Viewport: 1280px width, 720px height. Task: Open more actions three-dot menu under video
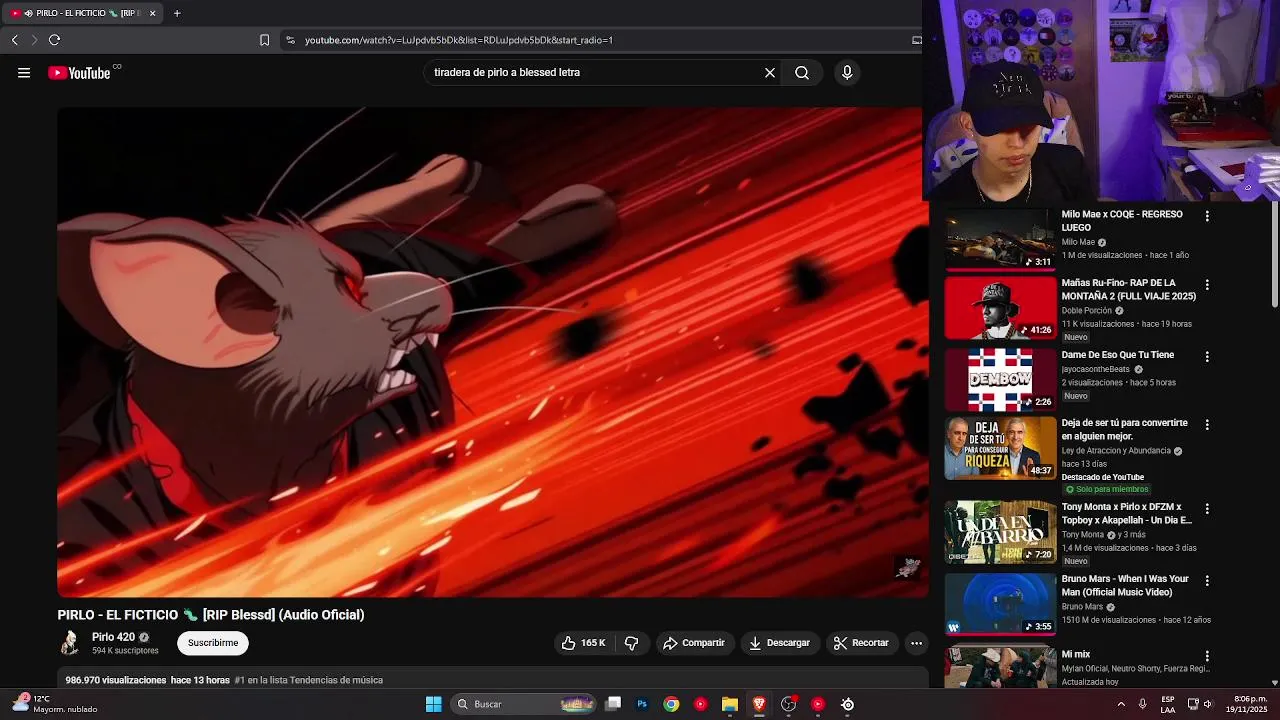(916, 643)
